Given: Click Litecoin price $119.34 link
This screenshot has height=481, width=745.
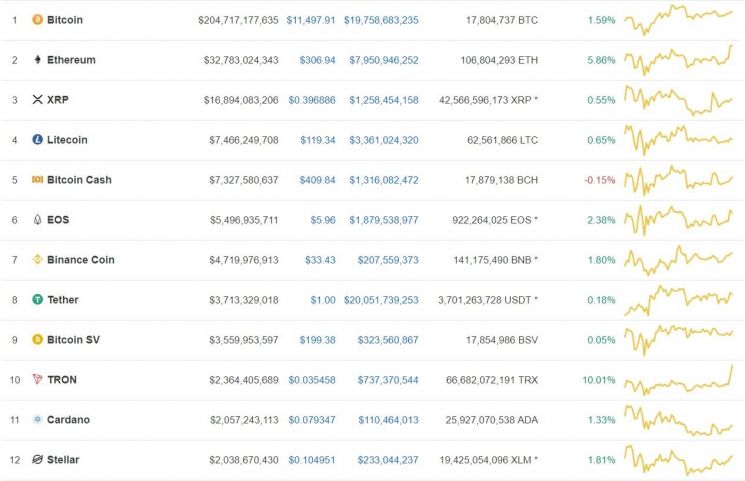Looking at the screenshot, I should pos(318,140).
